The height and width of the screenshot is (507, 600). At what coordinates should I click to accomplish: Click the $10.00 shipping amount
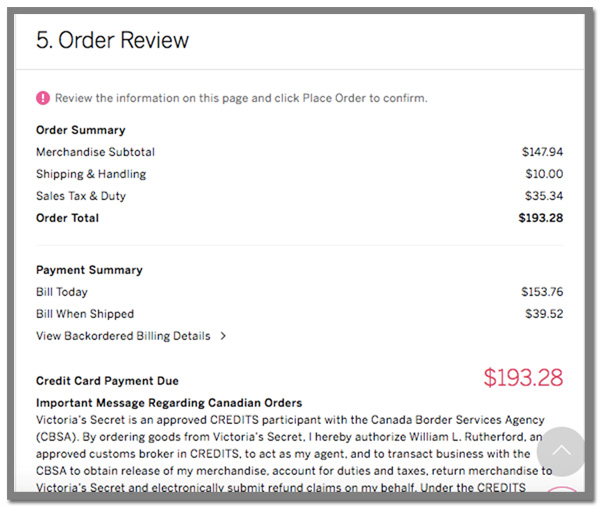[x=544, y=174]
